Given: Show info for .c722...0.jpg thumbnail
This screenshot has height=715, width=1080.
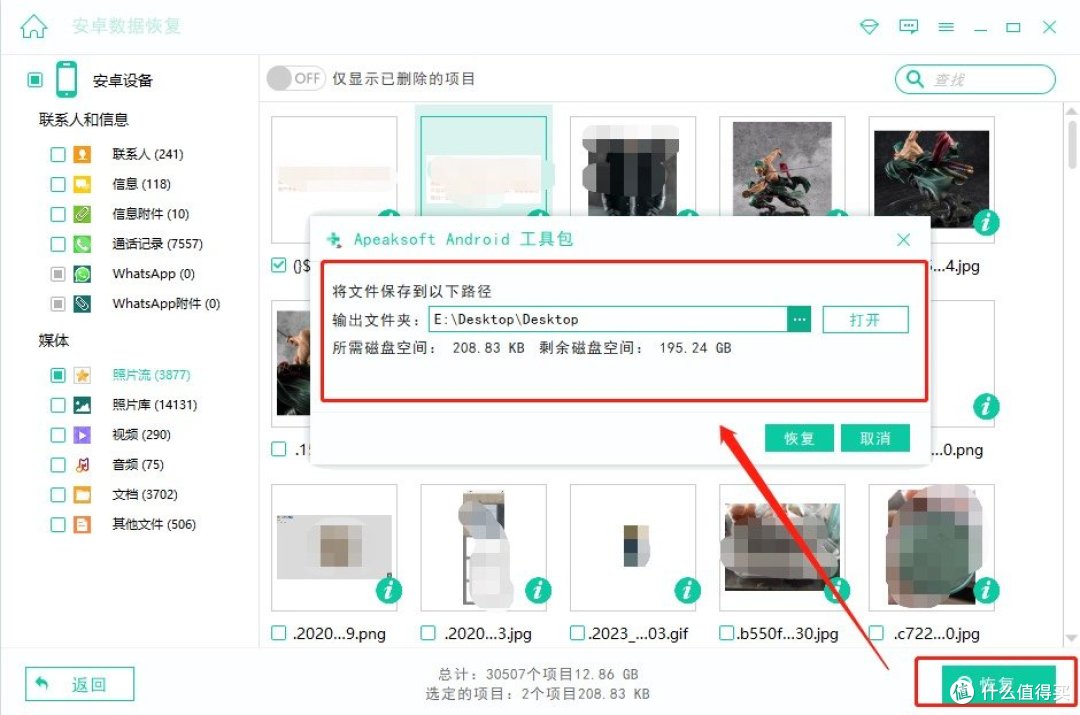Looking at the screenshot, I should coord(986,590).
